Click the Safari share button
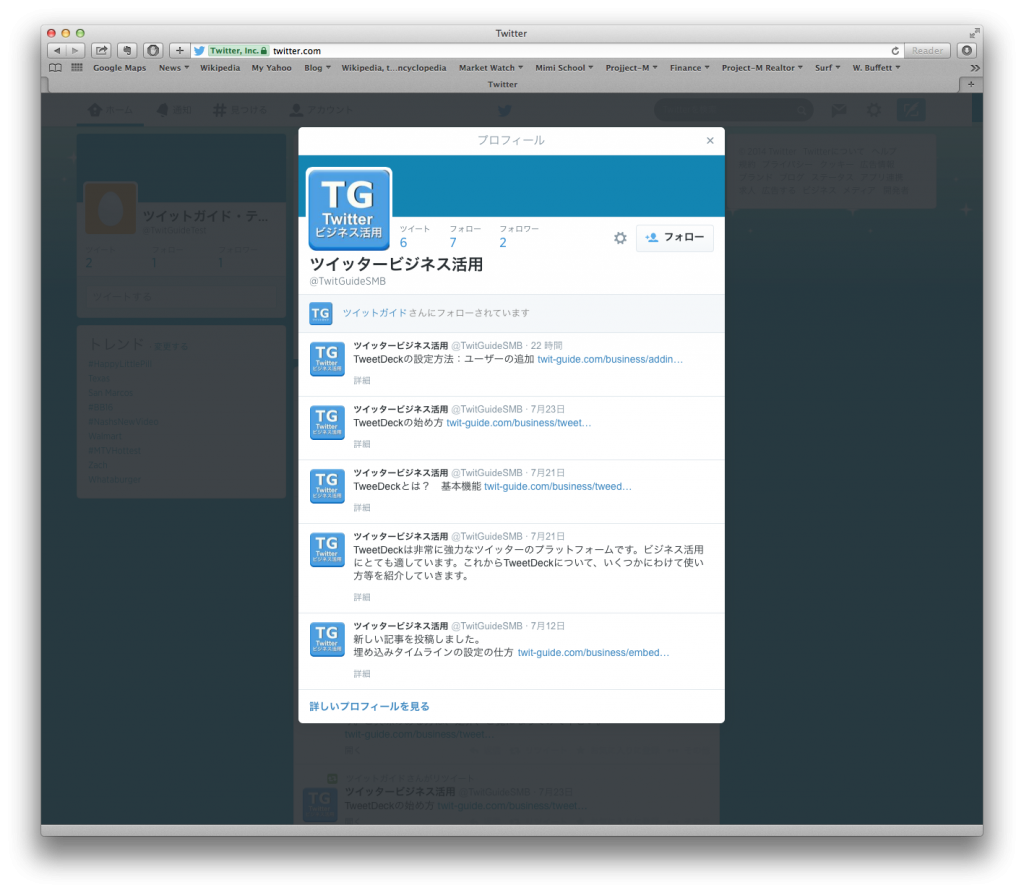Screen dimensions: 1024x893 [101, 50]
